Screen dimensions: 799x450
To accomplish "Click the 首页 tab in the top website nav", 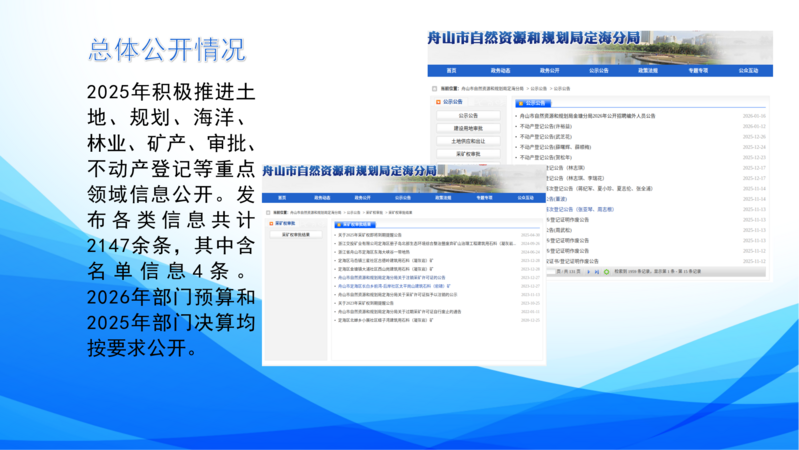I will pyautogui.click(x=451, y=71).
